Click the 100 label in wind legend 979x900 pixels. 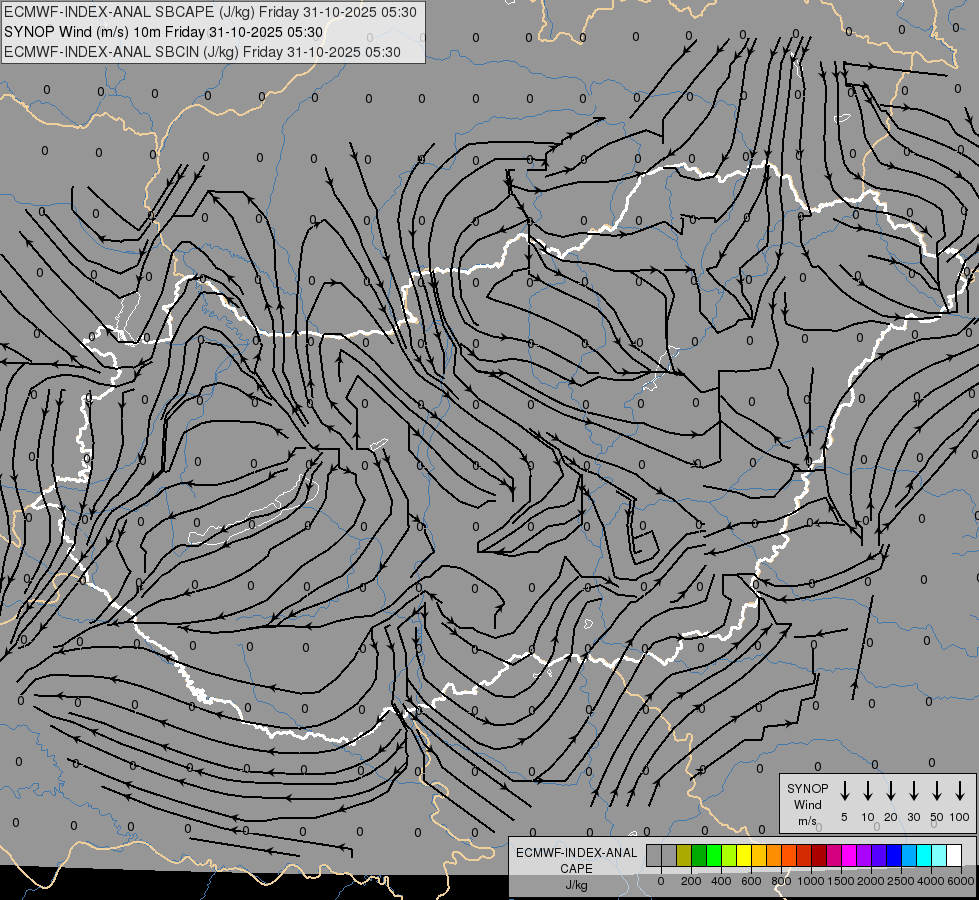[x=960, y=817]
